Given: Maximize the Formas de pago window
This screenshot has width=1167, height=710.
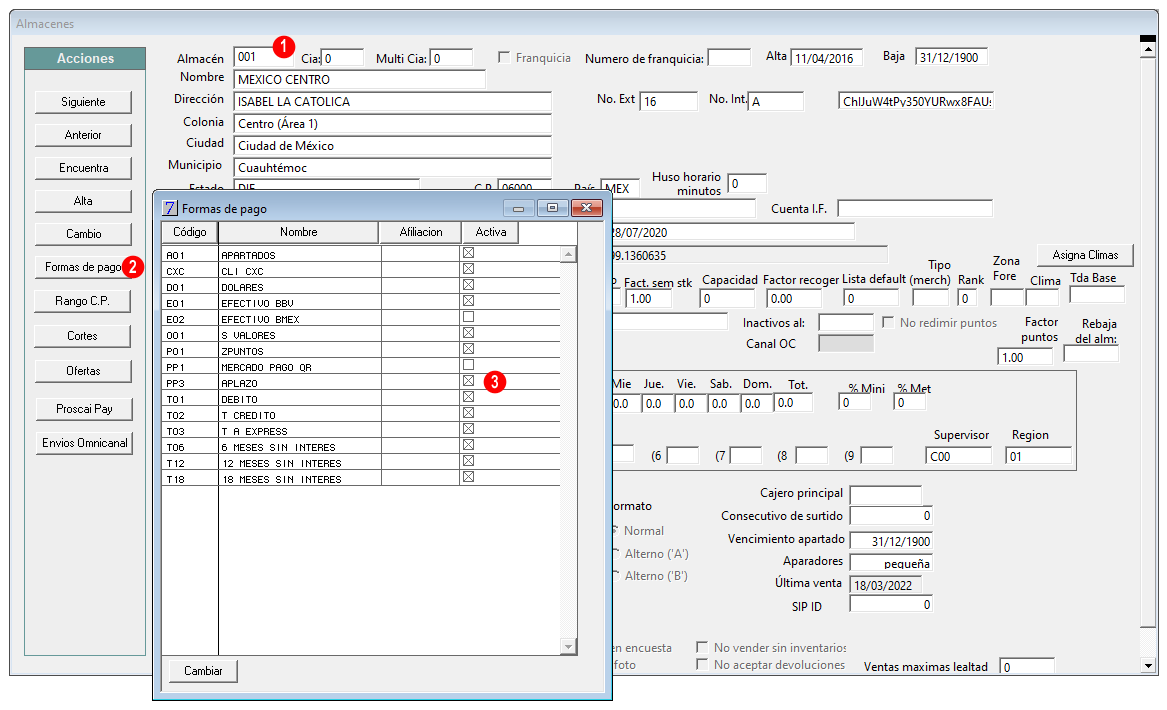Looking at the screenshot, I should (x=552, y=208).
